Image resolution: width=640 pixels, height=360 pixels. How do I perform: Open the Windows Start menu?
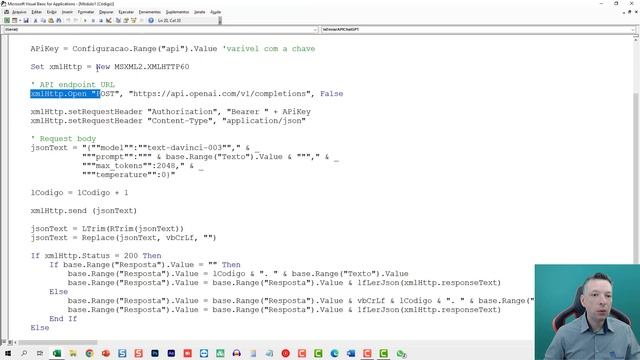[x=8, y=353]
